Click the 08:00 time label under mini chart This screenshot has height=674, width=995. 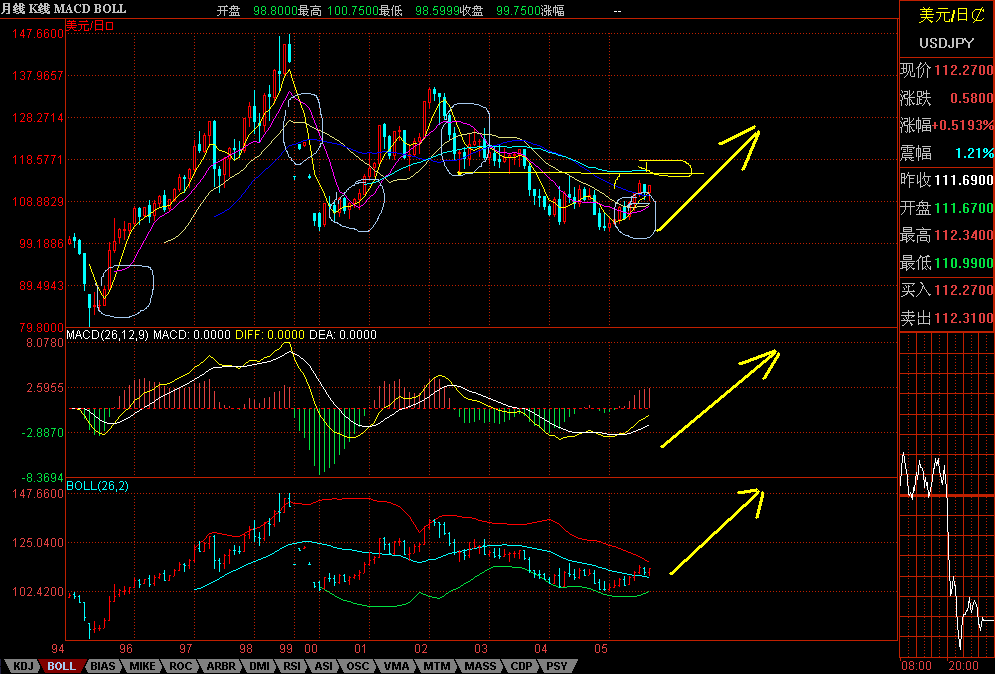coord(916,666)
